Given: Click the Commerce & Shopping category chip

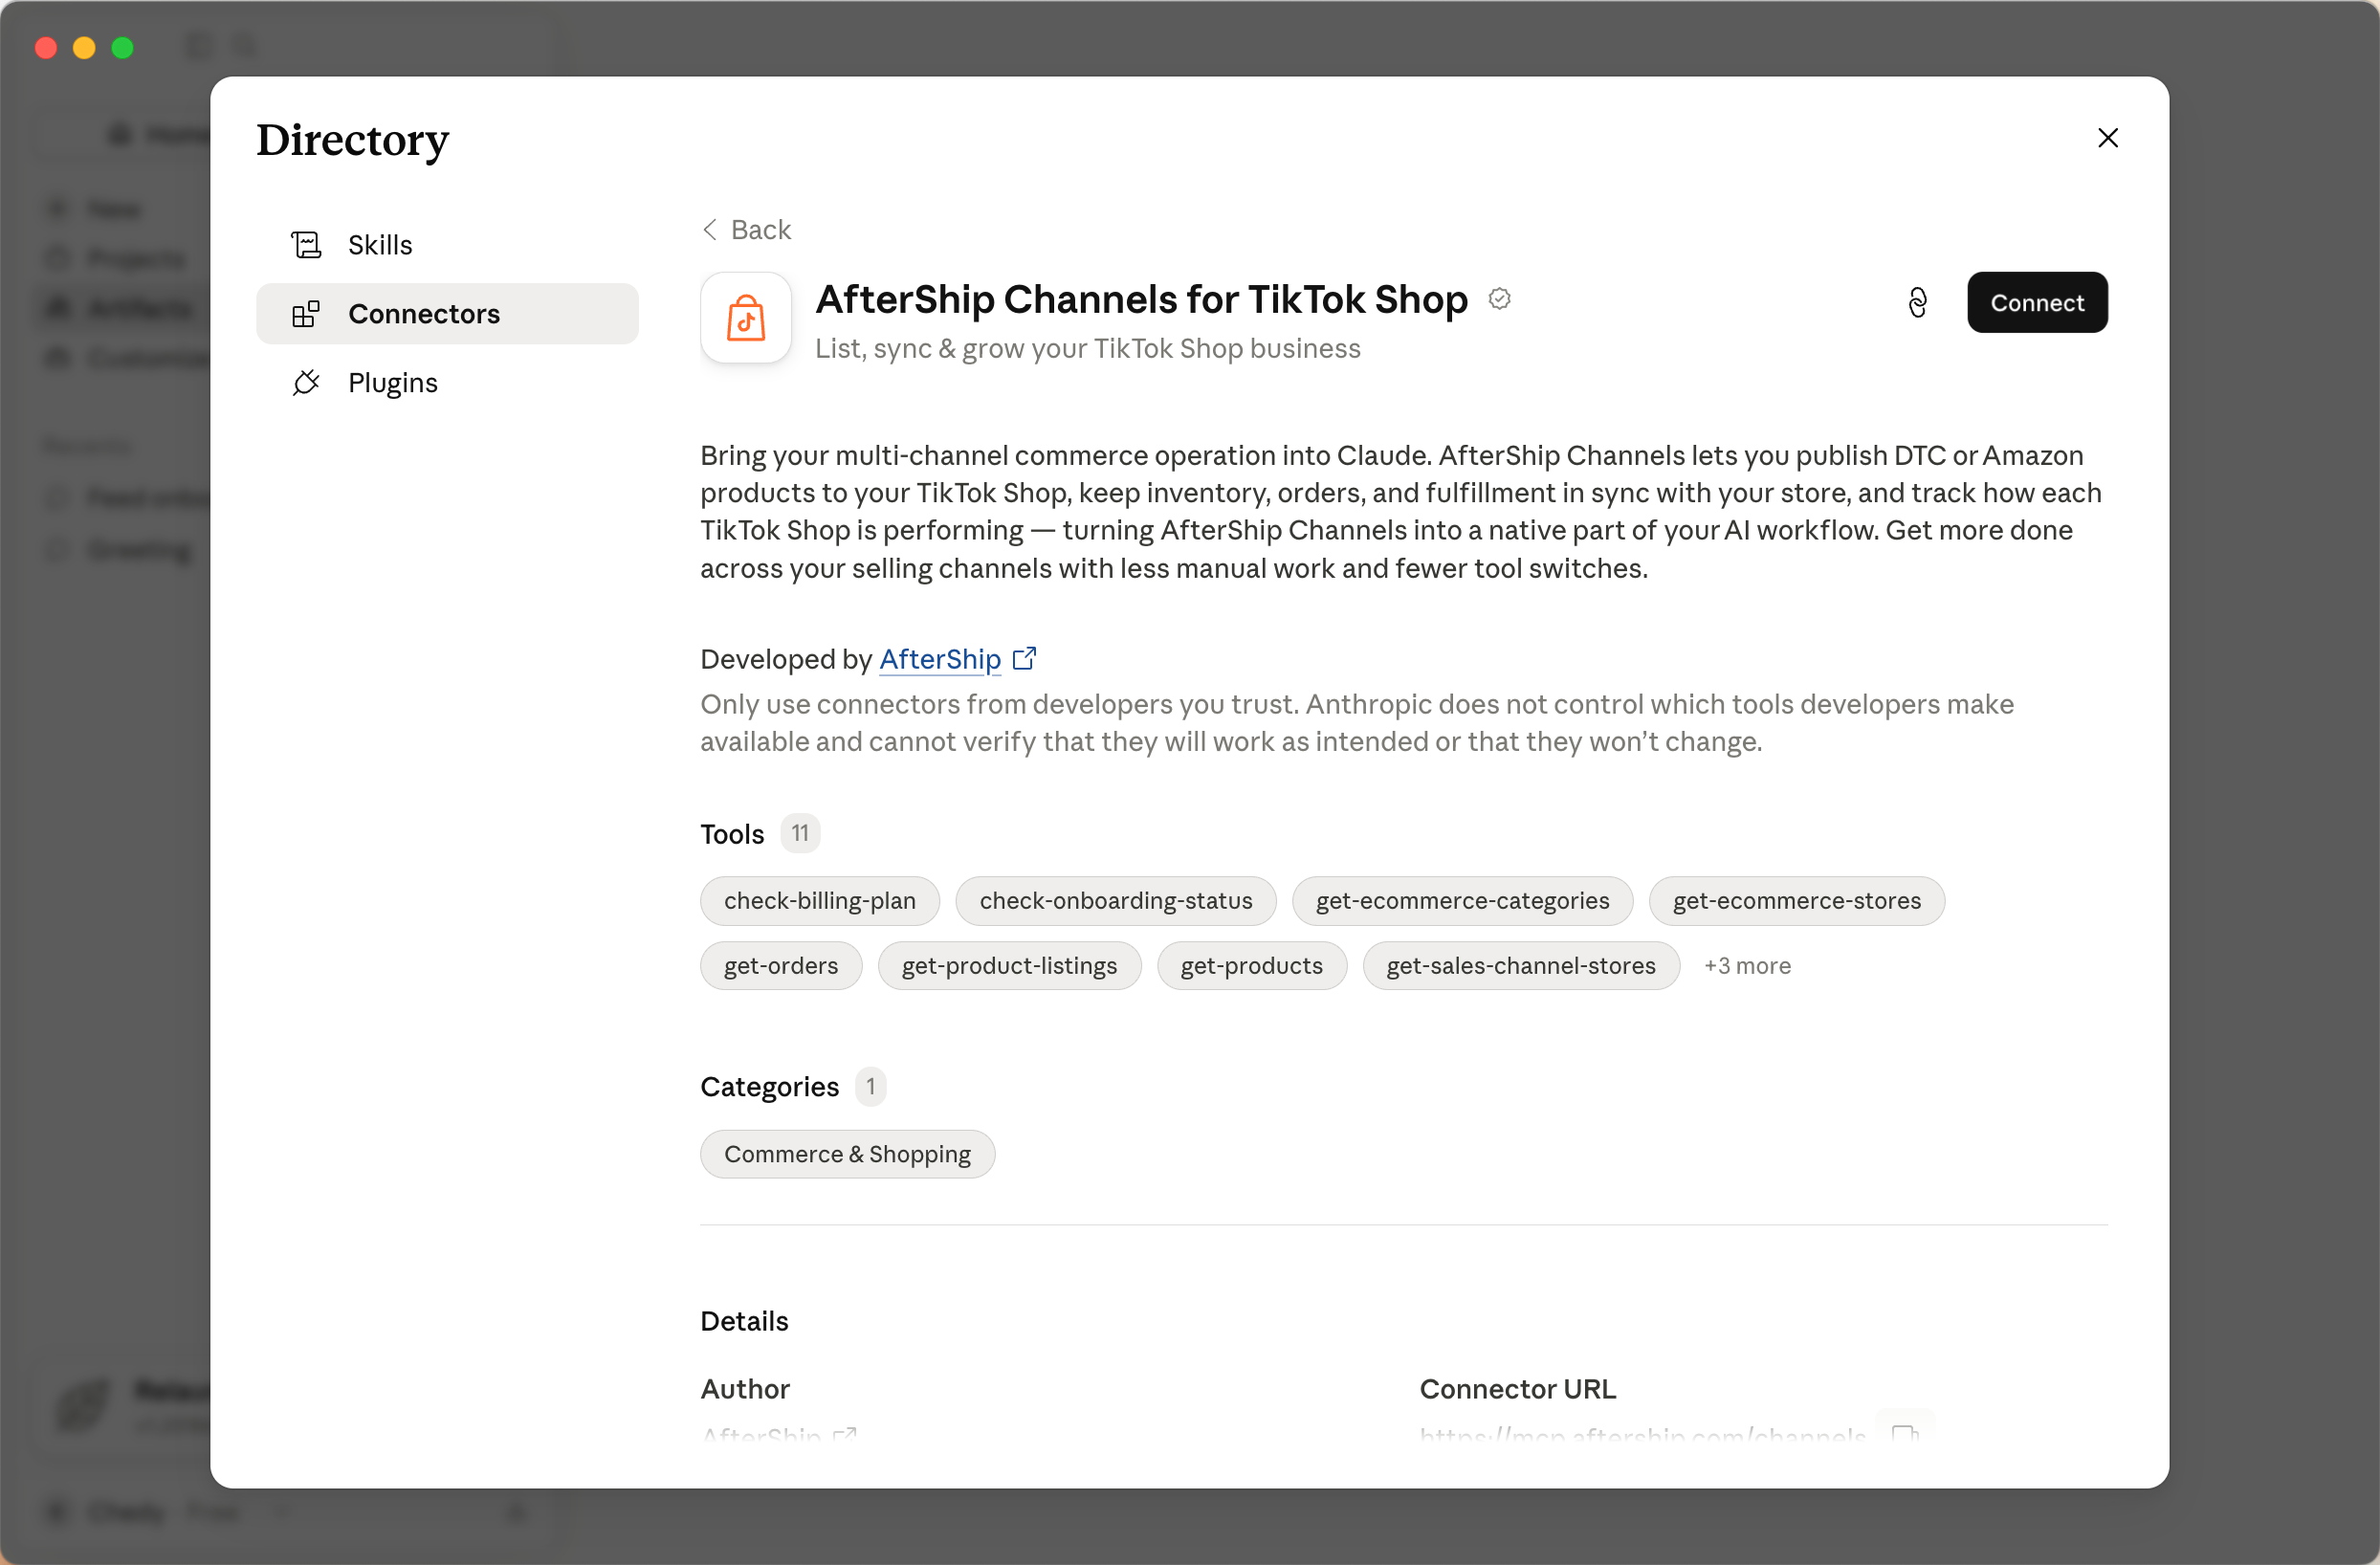Looking at the screenshot, I should (847, 1154).
